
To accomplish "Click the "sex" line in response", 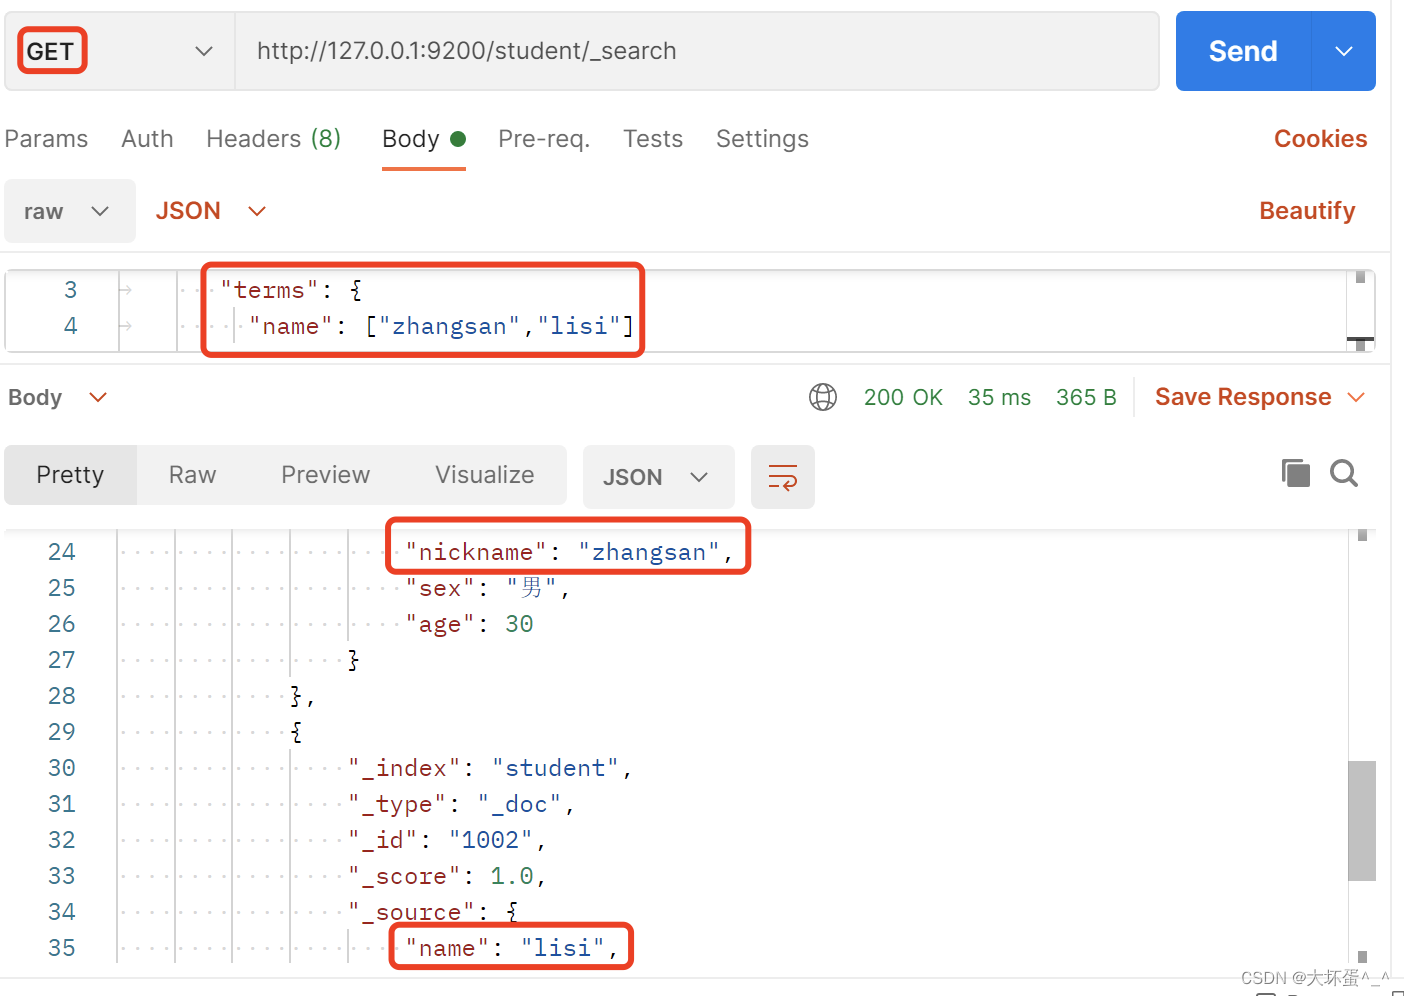I will pyautogui.click(x=487, y=588).
